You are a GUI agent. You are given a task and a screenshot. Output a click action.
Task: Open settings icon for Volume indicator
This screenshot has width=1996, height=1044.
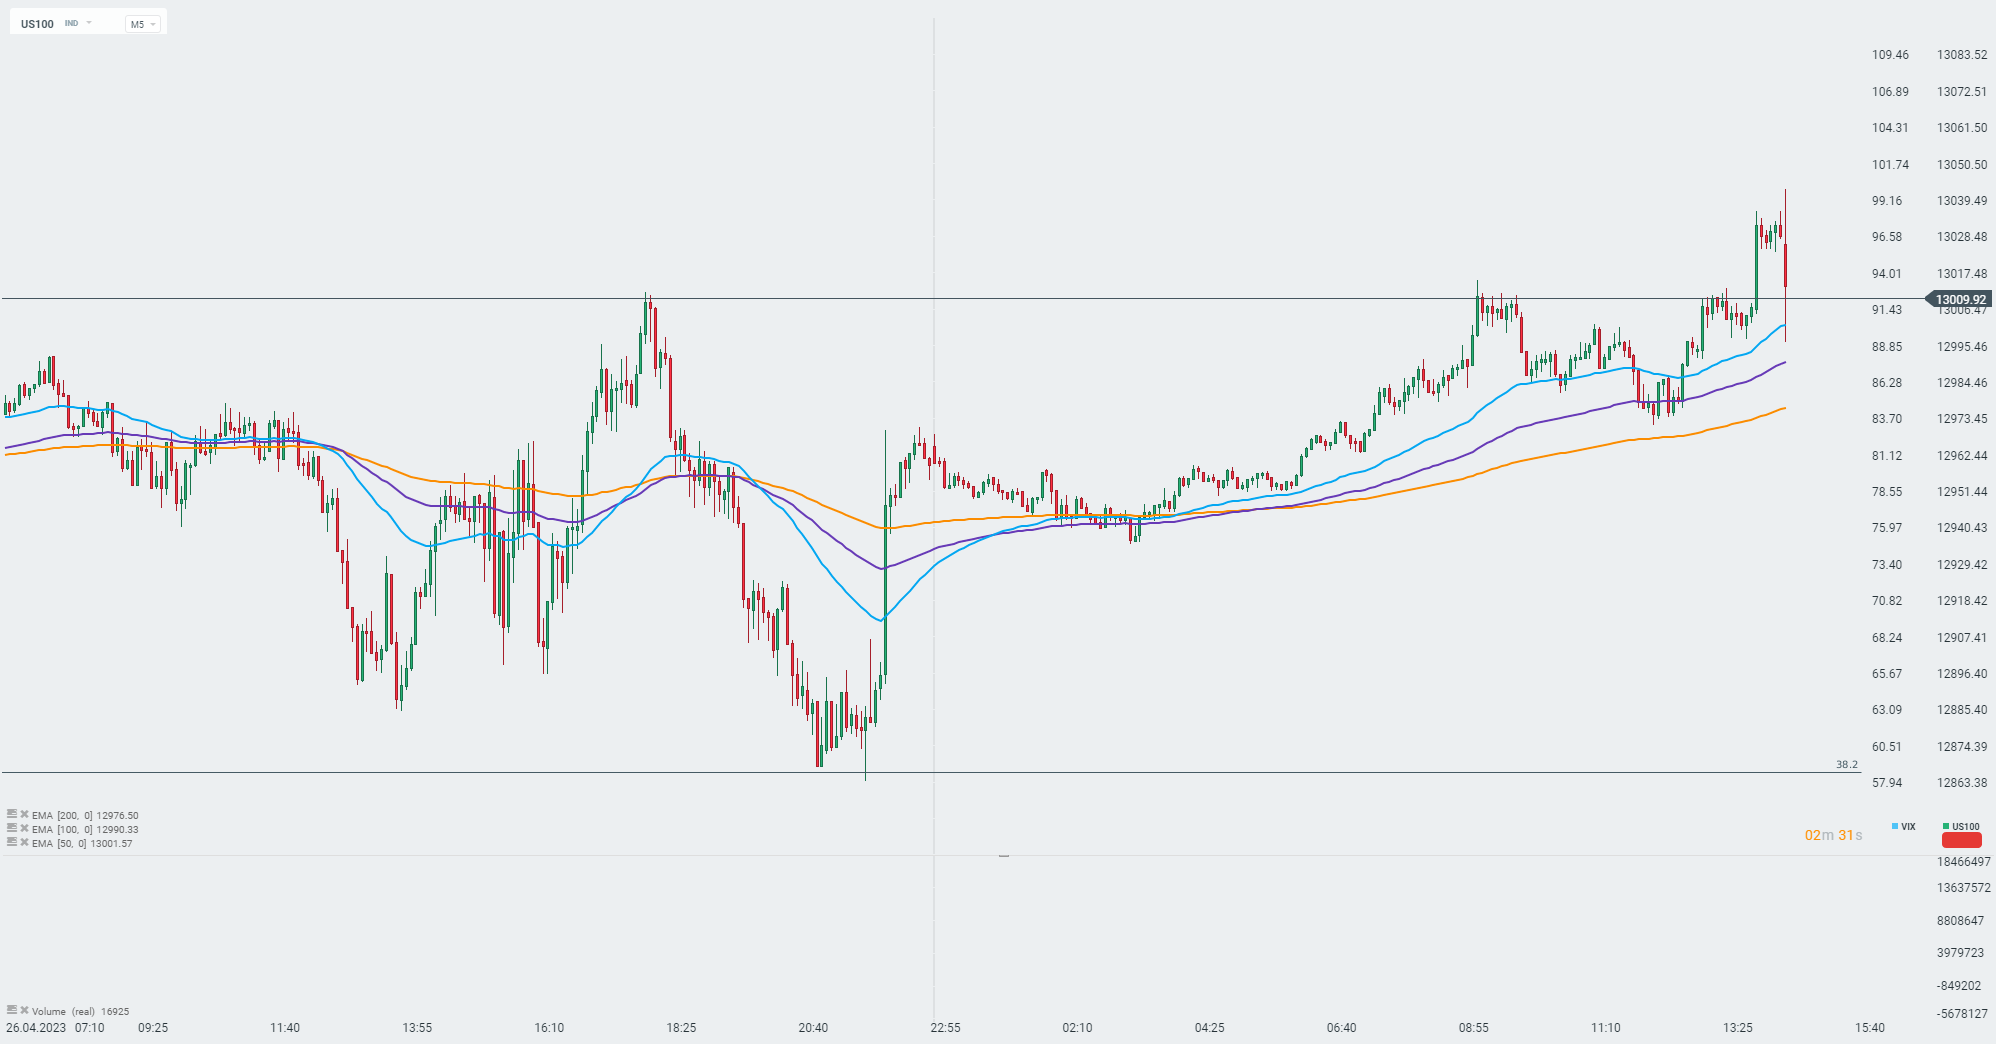tap(12, 1011)
